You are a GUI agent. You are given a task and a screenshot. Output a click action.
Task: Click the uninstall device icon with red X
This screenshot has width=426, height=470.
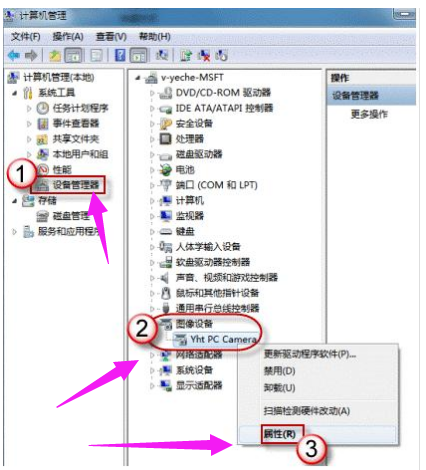pyautogui.click(x=204, y=55)
